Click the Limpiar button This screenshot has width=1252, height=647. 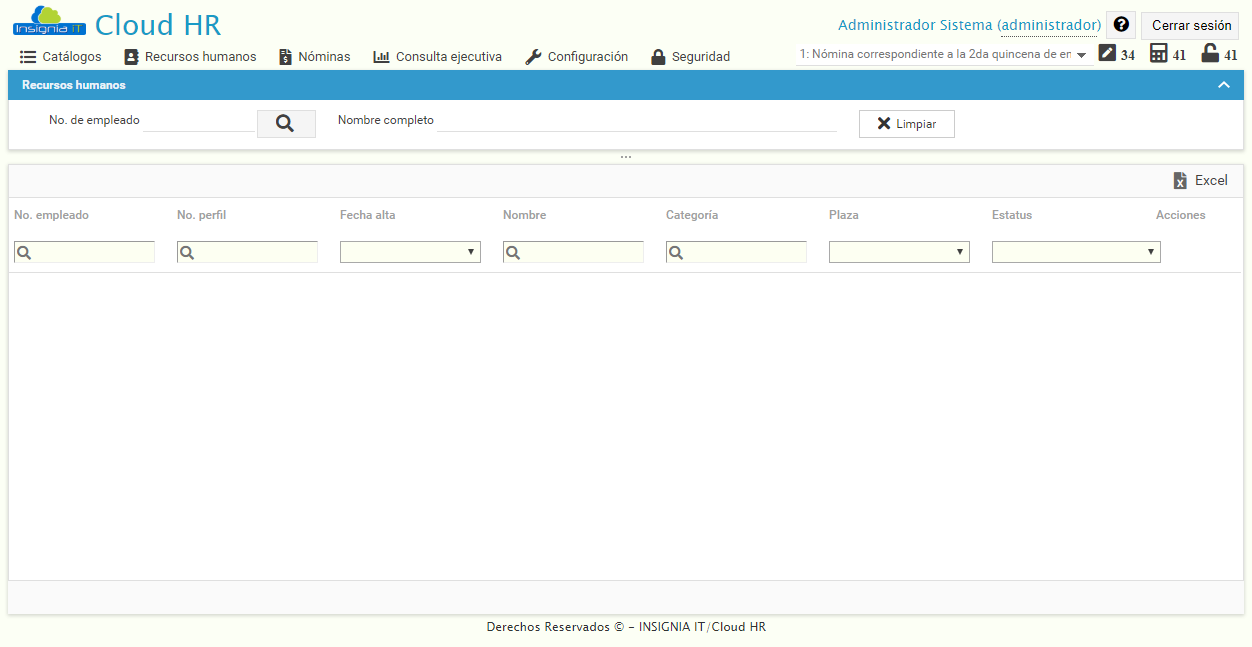[906, 123]
